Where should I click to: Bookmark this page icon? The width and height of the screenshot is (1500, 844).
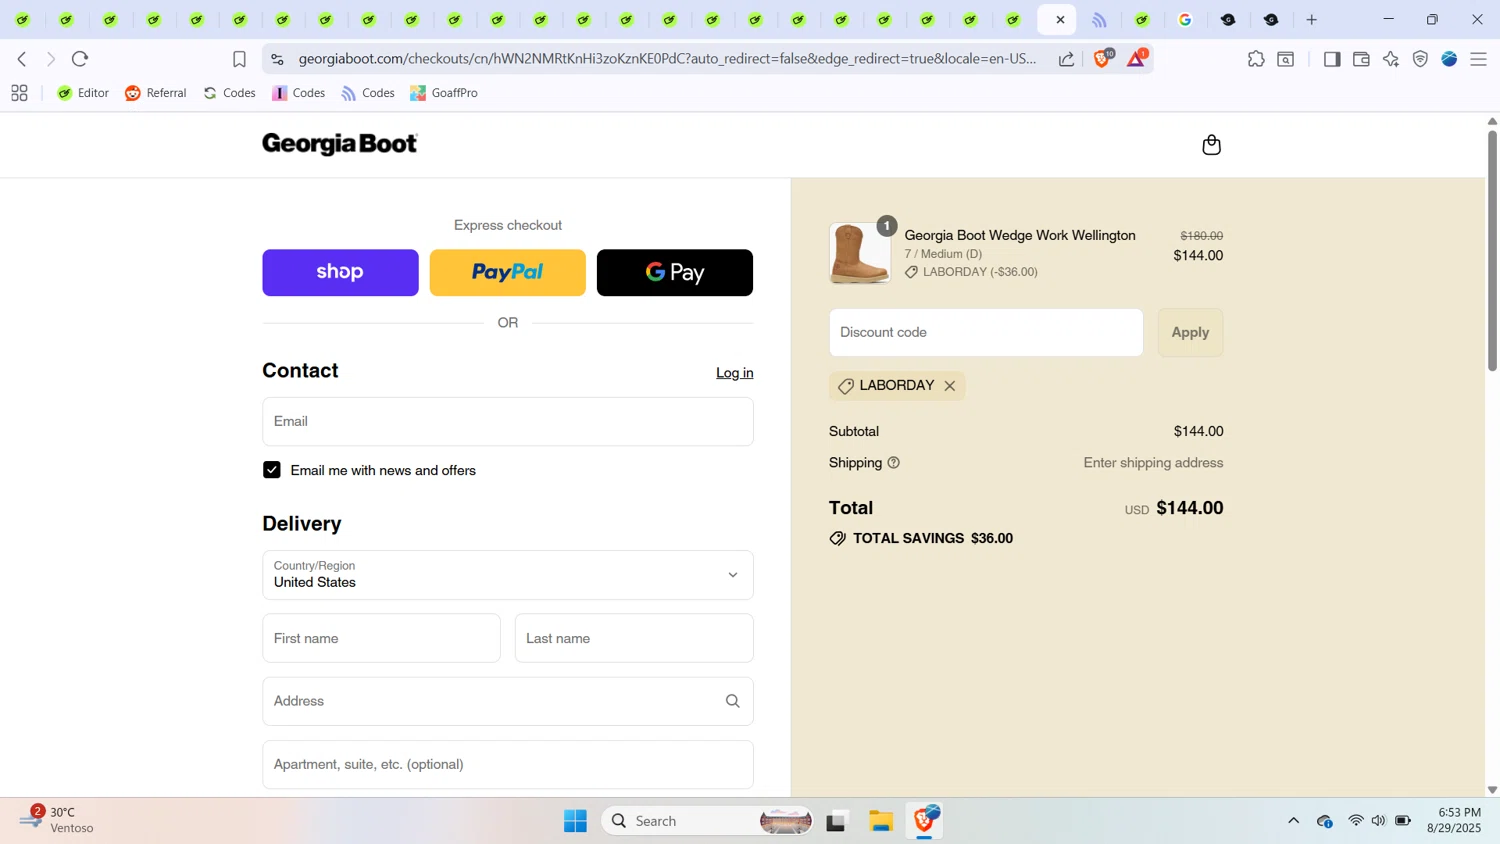(239, 60)
